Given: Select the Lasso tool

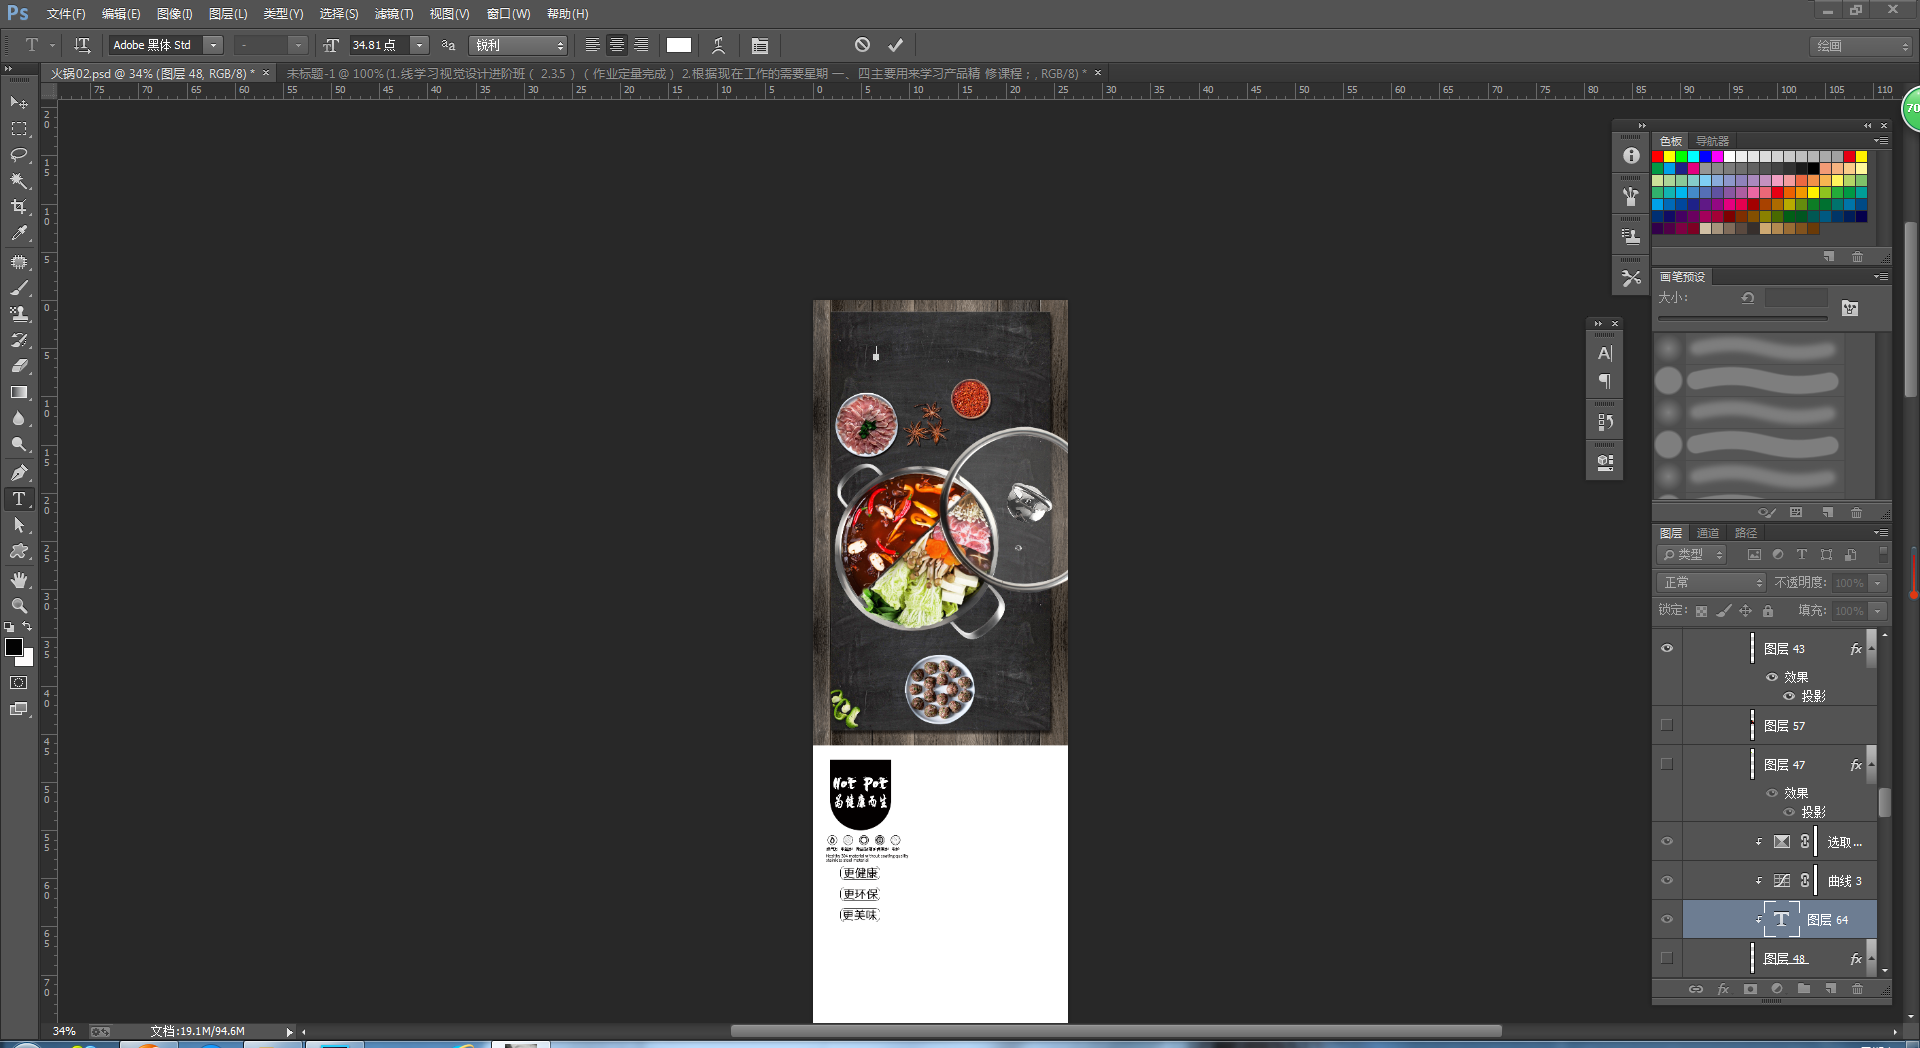Looking at the screenshot, I should (x=19, y=155).
